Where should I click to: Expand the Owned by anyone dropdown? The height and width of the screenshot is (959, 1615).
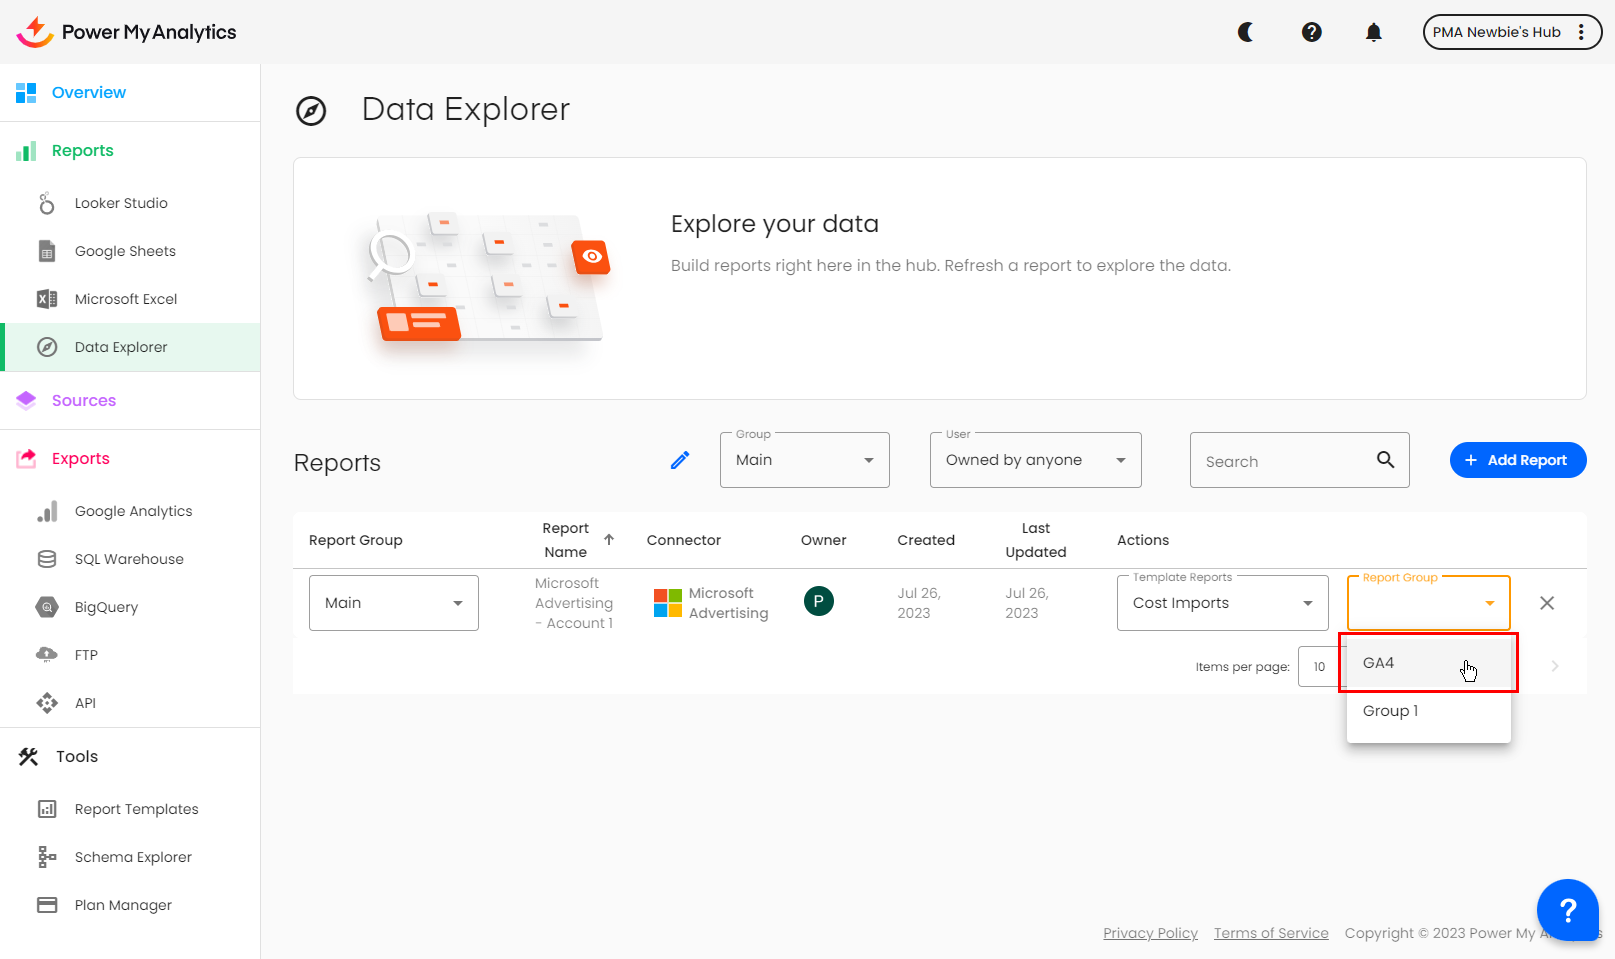click(1035, 460)
